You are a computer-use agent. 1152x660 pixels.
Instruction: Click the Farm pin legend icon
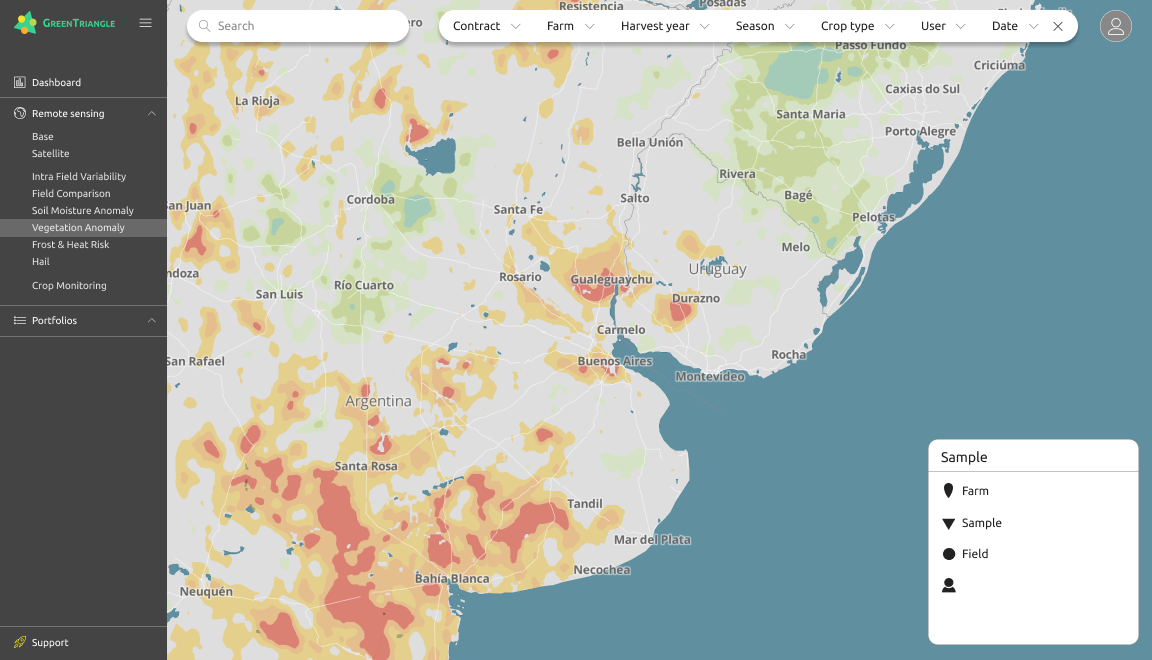tap(948, 491)
